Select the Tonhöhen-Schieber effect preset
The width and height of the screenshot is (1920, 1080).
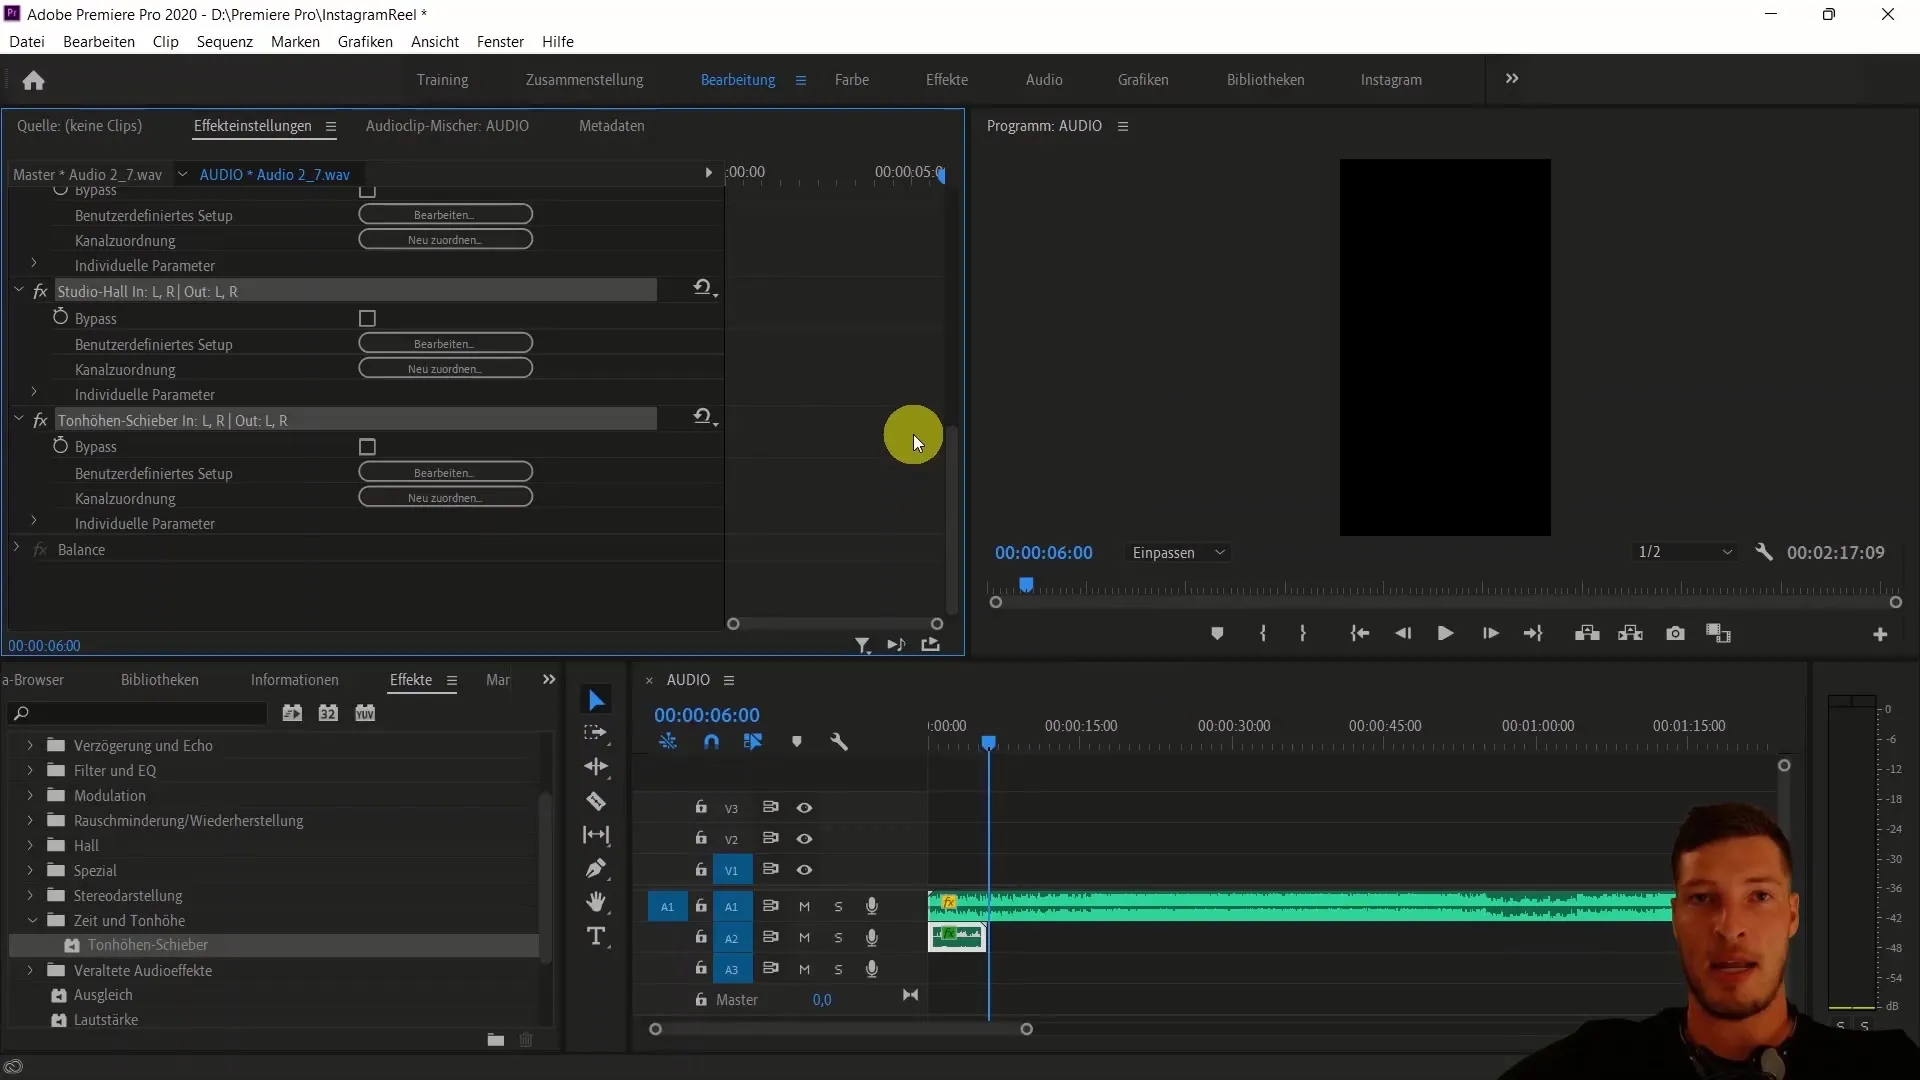pos(148,945)
